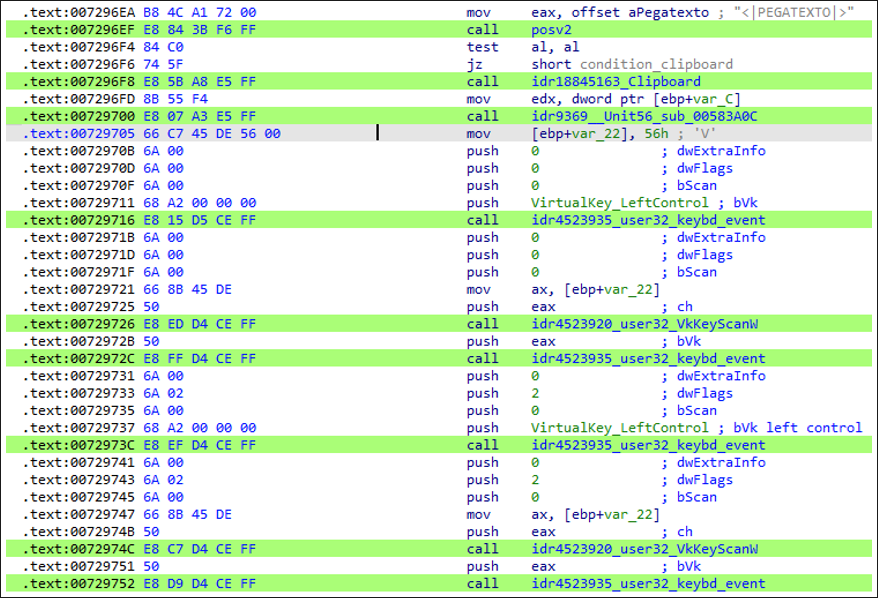Open idr18845163_Clipboard function reference
This screenshot has width=878, height=598.
pyautogui.click(x=616, y=82)
